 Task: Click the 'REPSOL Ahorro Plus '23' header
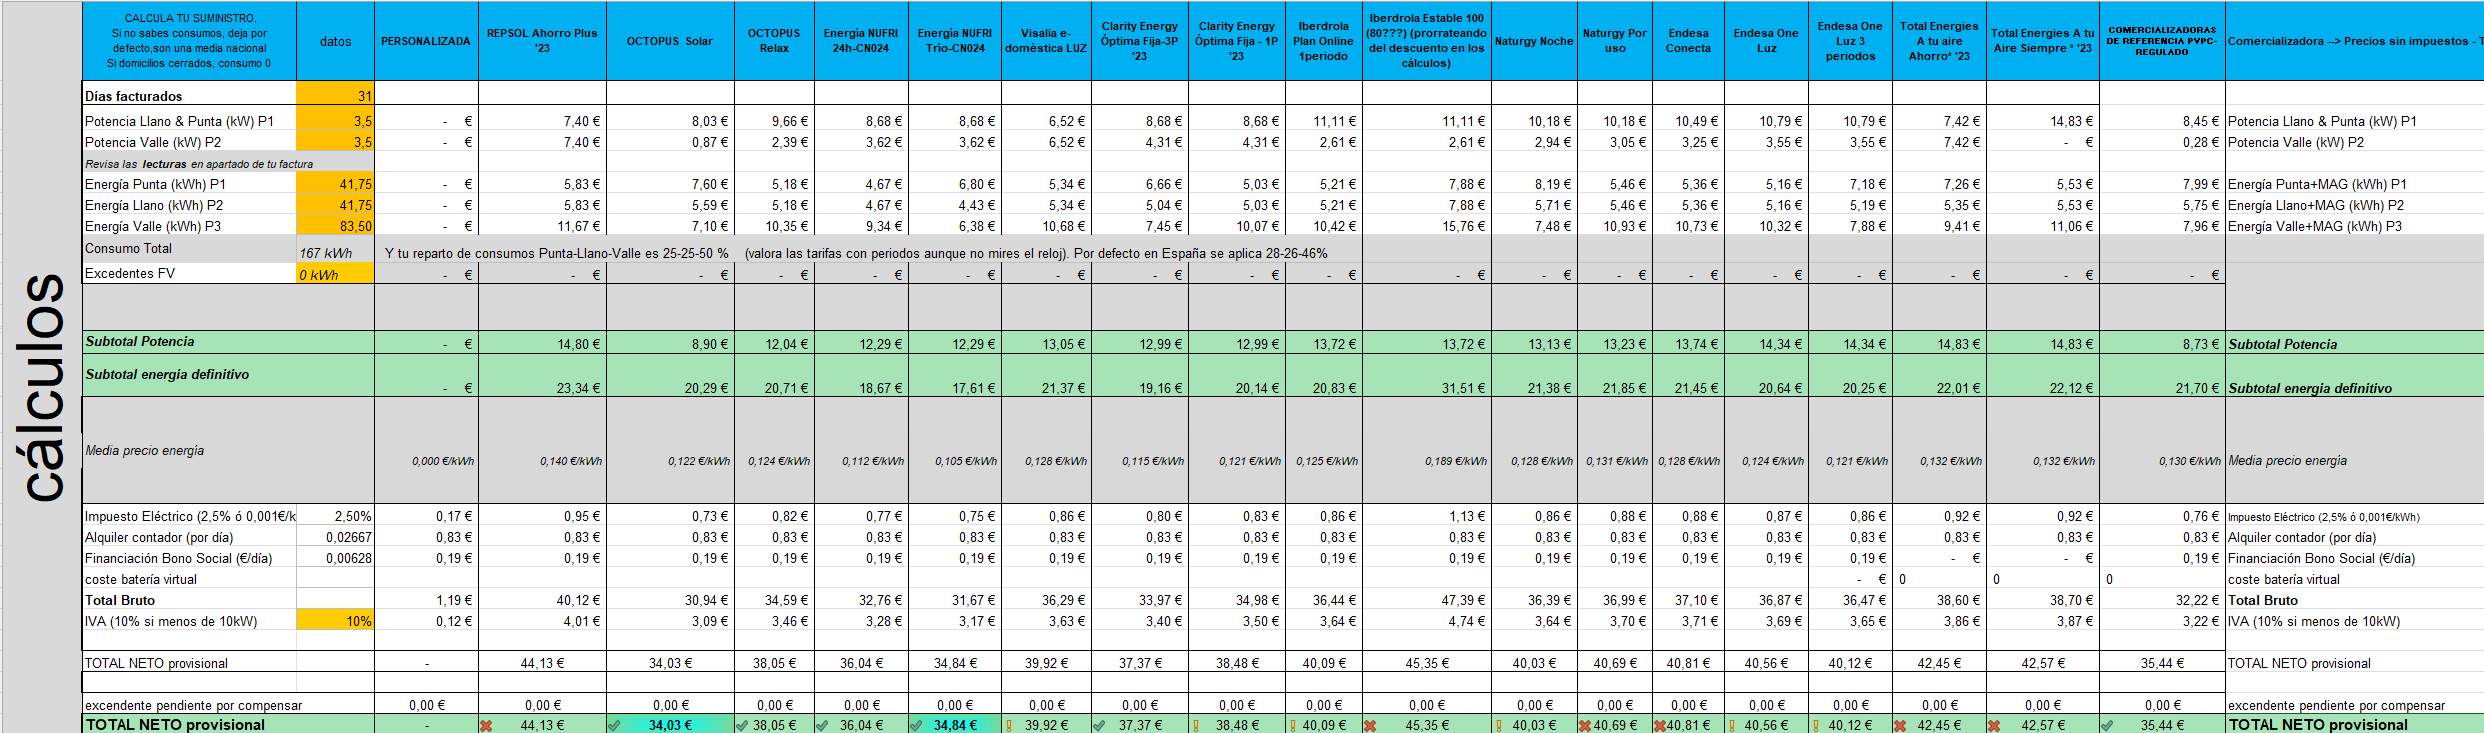pos(542,41)
